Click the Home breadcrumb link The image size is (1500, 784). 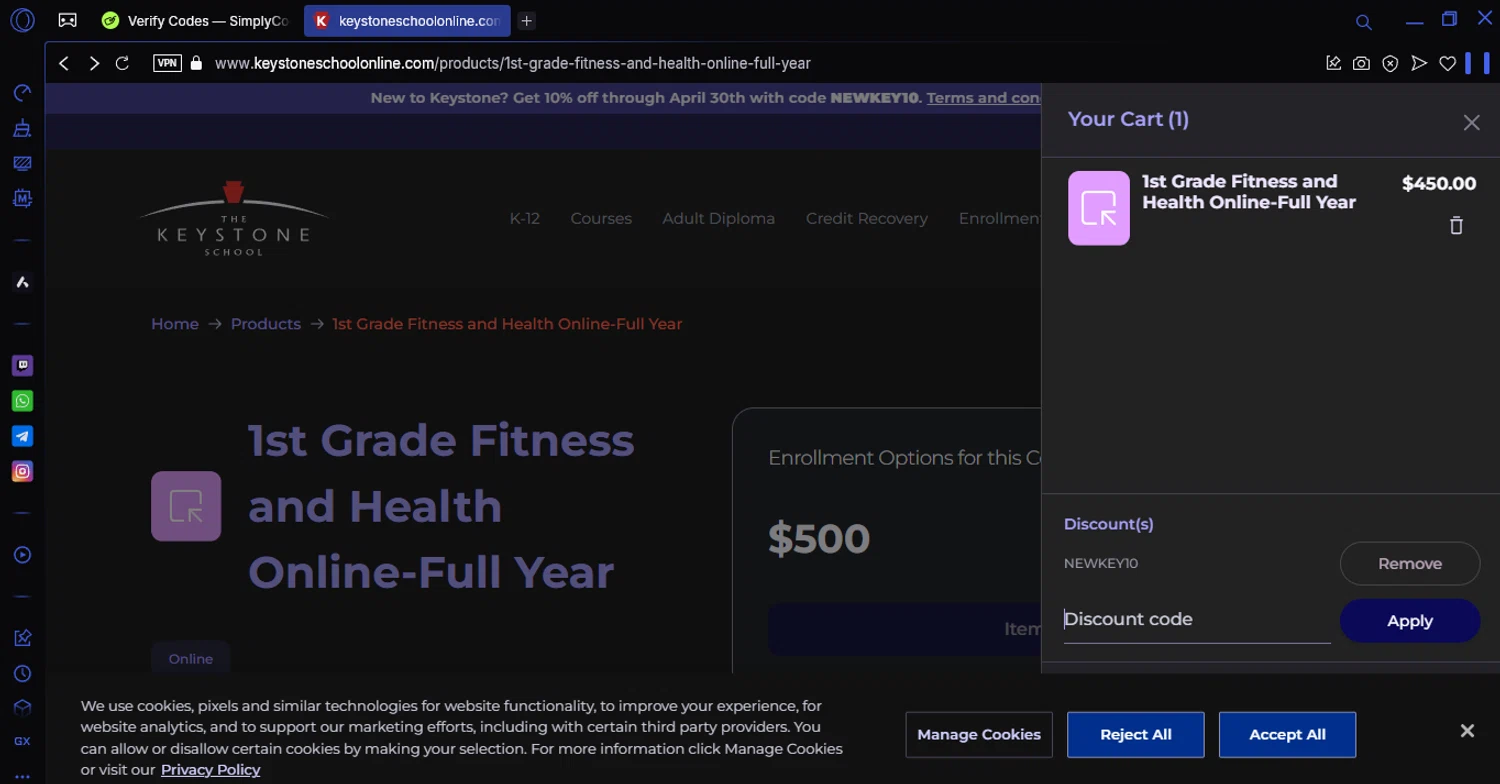pyautogui.click(x=175, y=324)
